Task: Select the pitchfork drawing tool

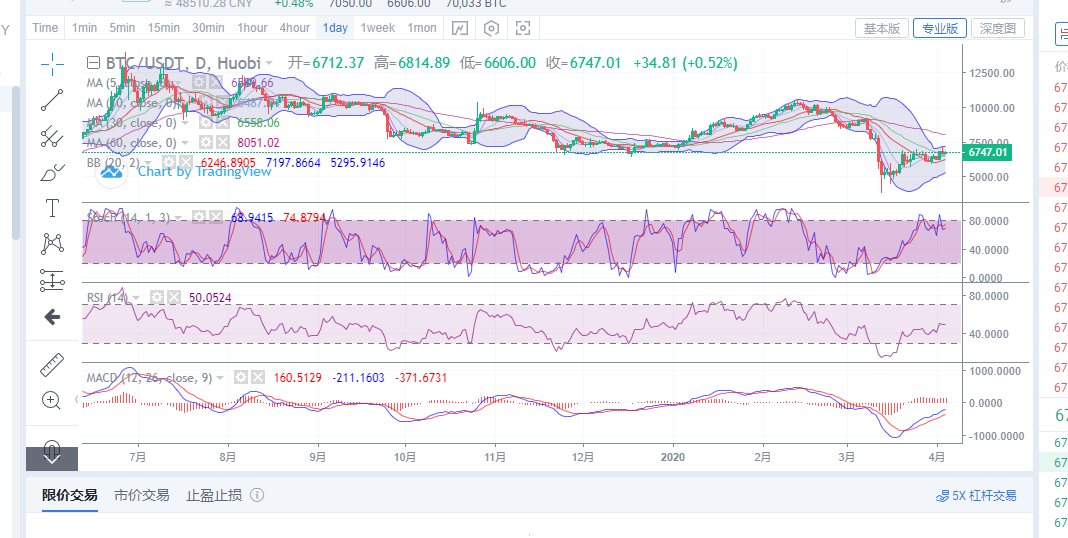Action: (52, 136)
